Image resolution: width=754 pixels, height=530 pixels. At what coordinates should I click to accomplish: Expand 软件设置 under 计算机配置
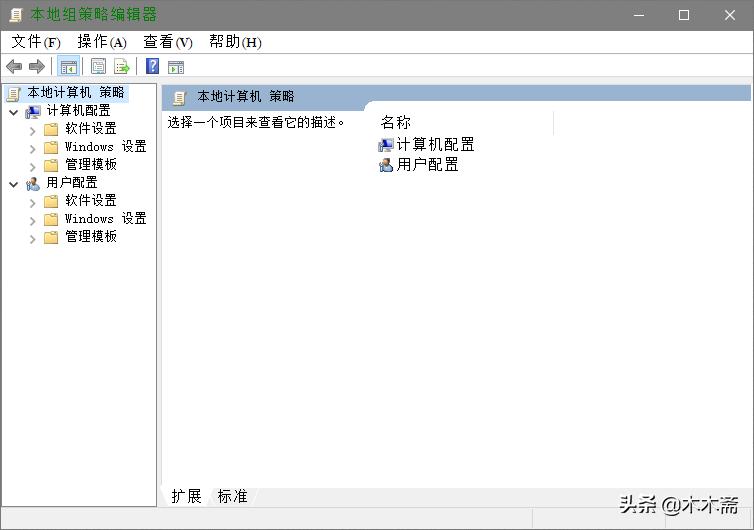[x=32, y=130]
